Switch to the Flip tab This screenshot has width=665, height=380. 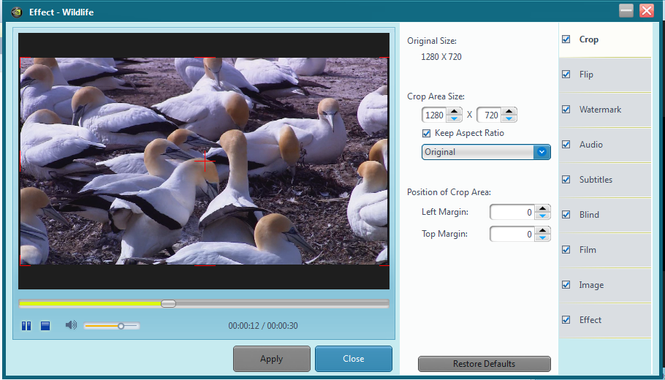(x=605, y=75)
